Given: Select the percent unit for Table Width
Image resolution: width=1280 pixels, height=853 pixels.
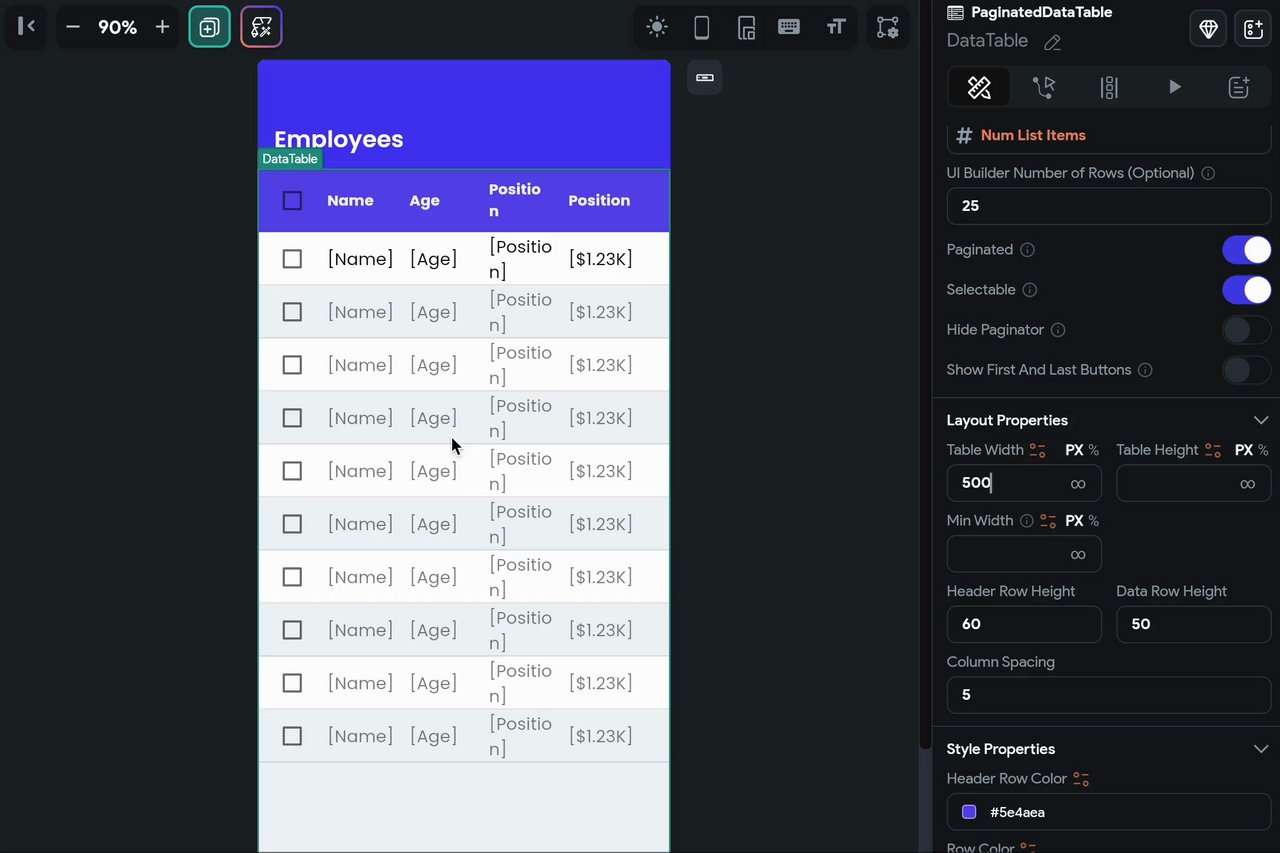Looking at the screenshot, I should [1094, 450].
